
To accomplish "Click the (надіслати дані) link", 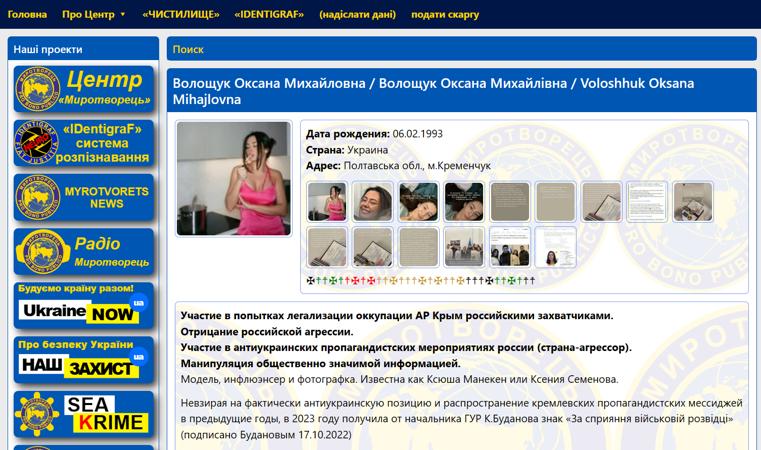I will tap(357, 15).
